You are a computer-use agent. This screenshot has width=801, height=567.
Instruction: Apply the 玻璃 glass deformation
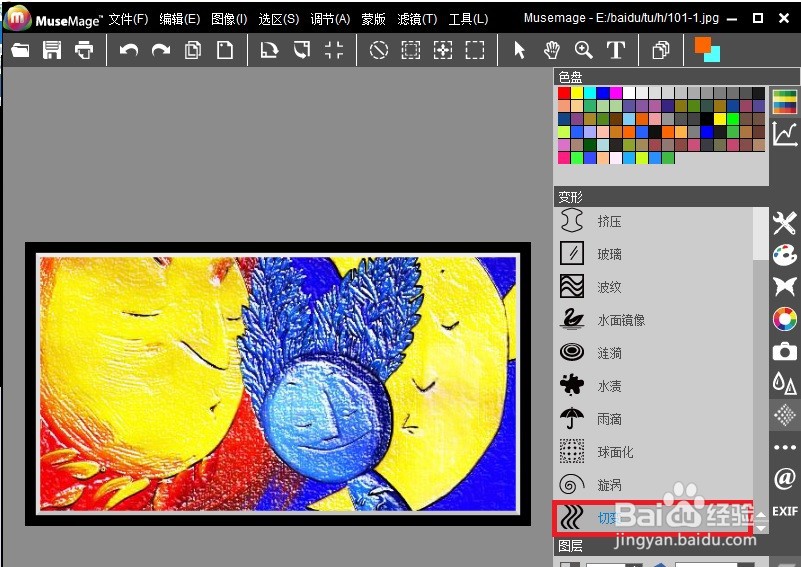[653, 254]
